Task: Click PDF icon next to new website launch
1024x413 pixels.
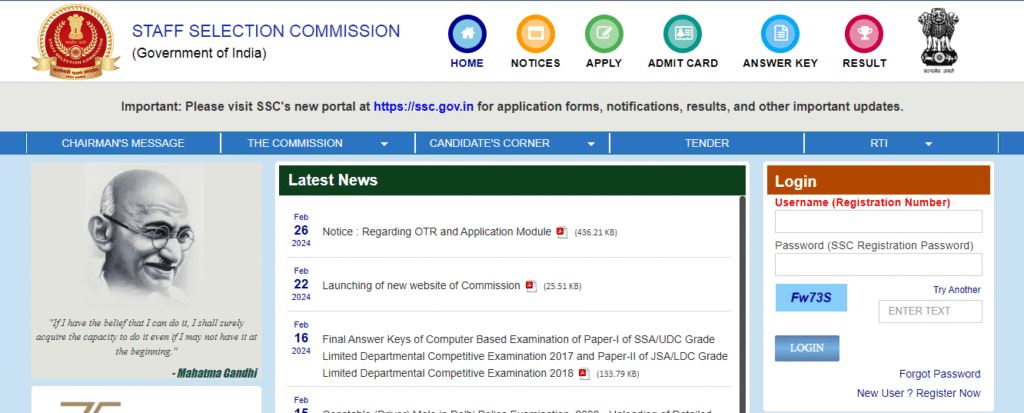Action: (531, 286)
